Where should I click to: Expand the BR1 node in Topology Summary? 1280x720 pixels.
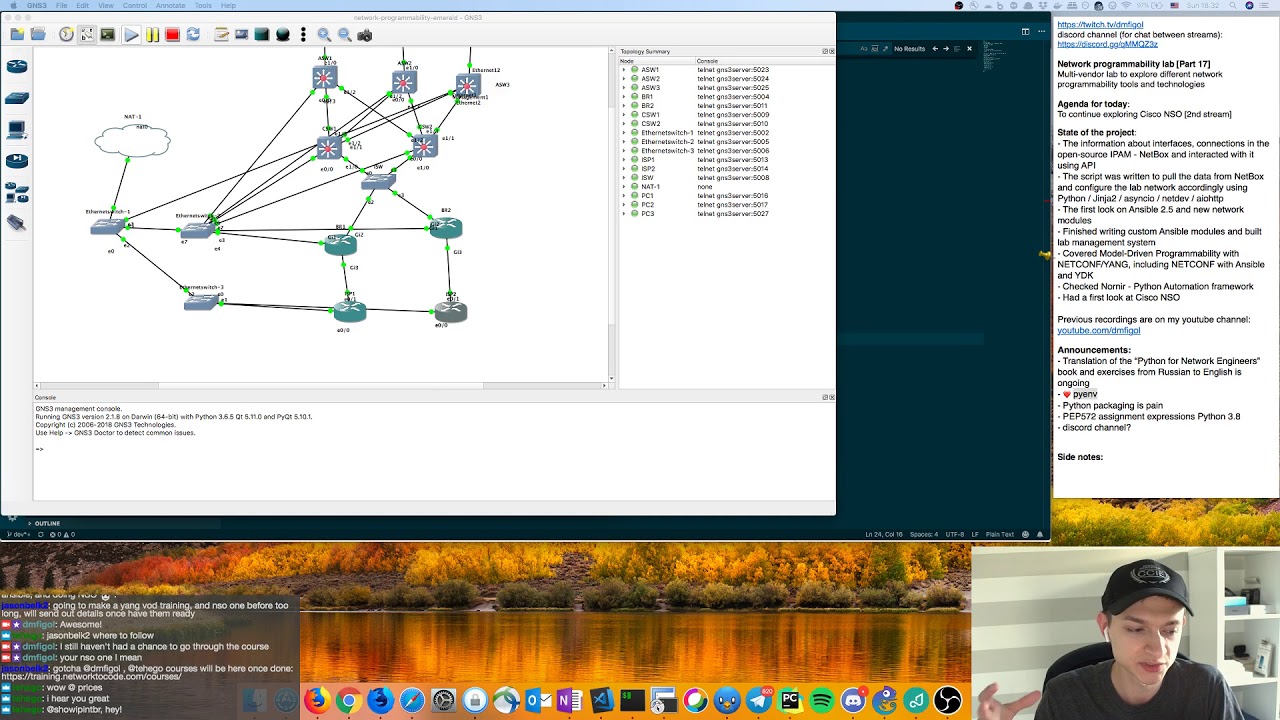point(624,97)
